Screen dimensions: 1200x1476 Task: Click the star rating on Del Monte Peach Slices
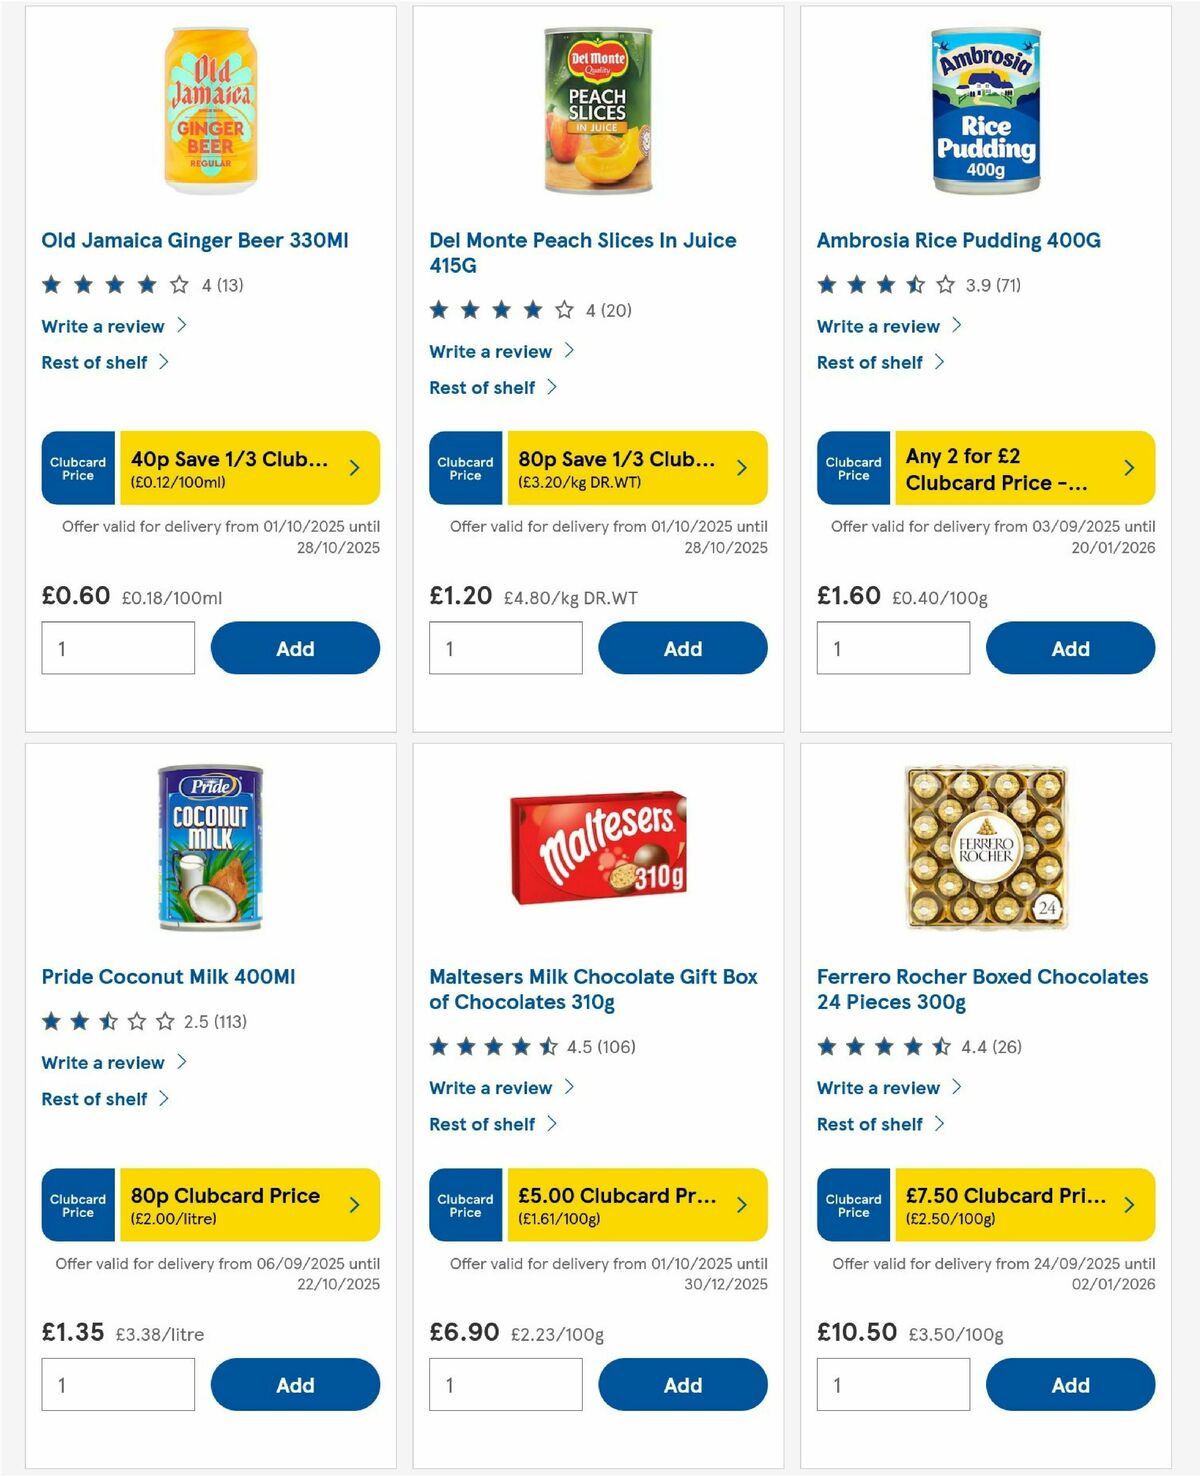(500, 309)
